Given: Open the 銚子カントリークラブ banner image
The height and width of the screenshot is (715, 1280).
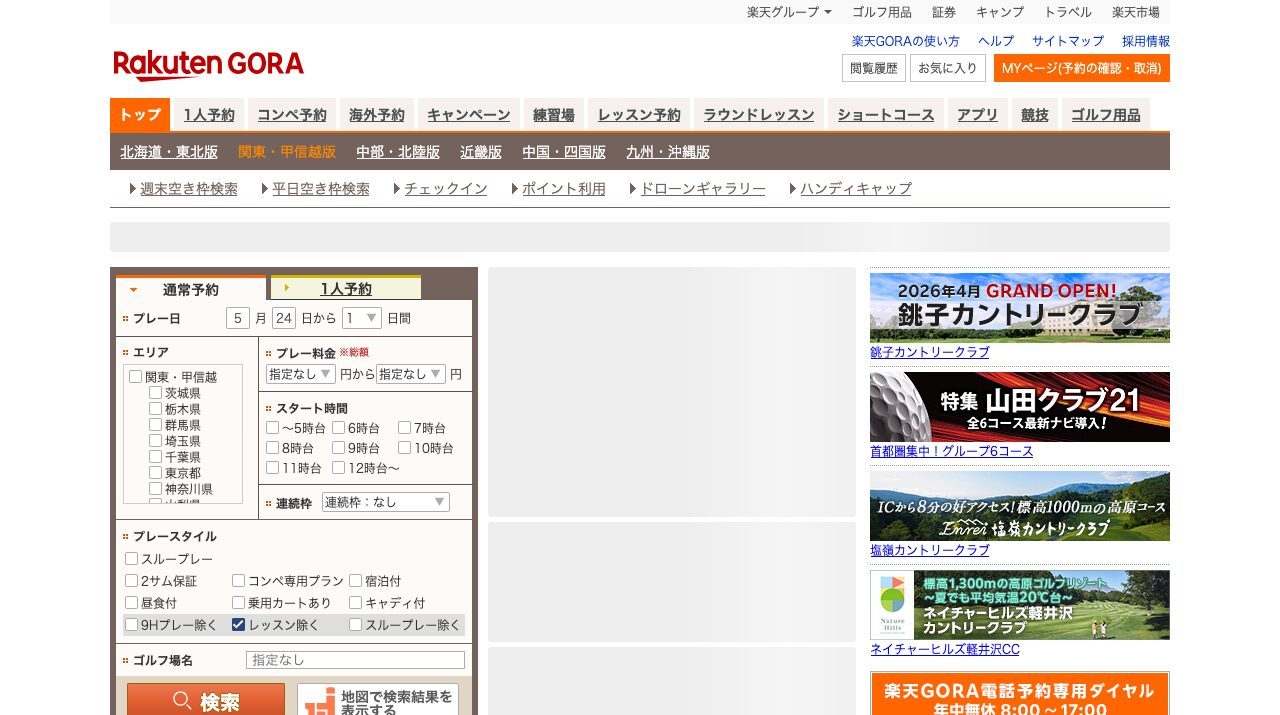Looking at the screenshot, I should point(1020,308).
